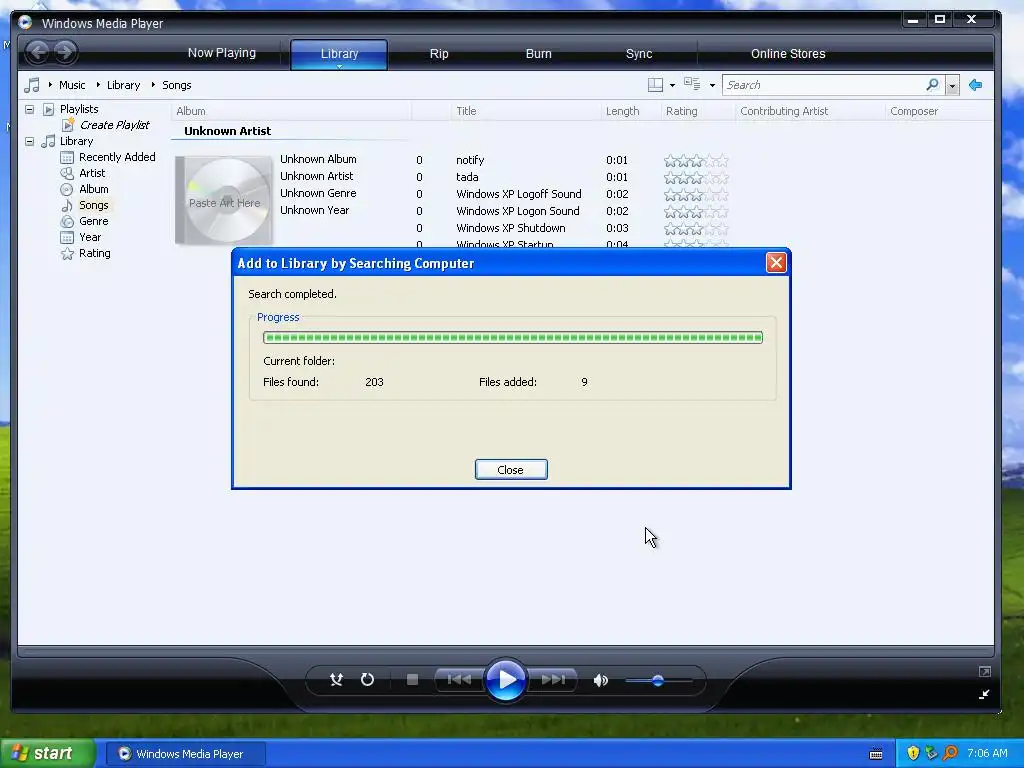Screen dimensions: 1024x768
Task: Select Recently Added in Library tree
Action: tap(117, 157)
